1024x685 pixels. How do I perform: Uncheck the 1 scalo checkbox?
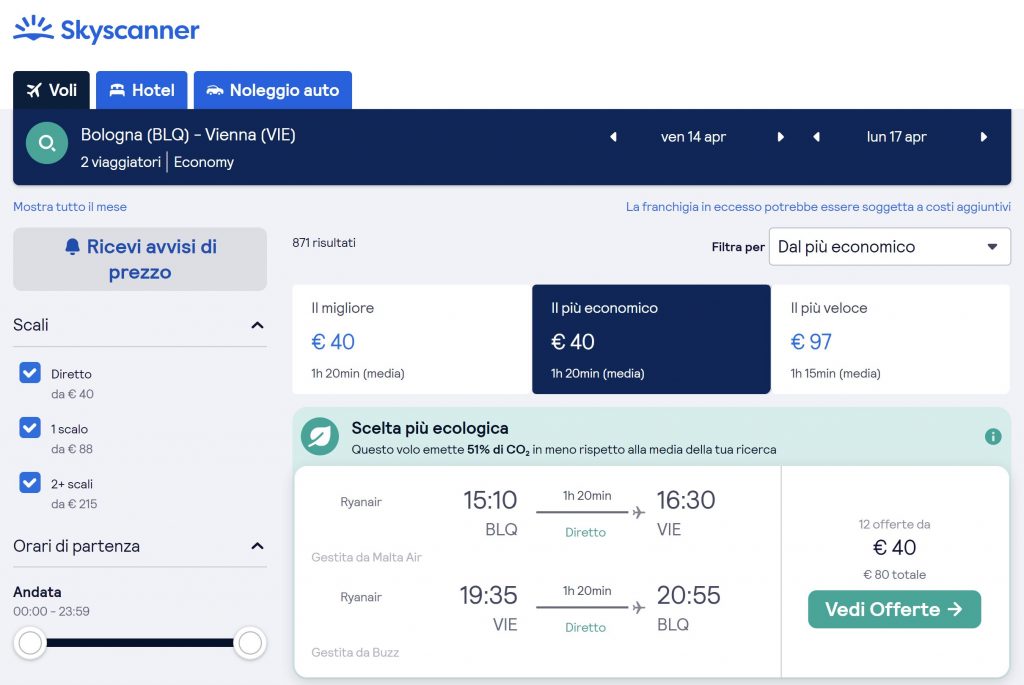click(30, 428)
